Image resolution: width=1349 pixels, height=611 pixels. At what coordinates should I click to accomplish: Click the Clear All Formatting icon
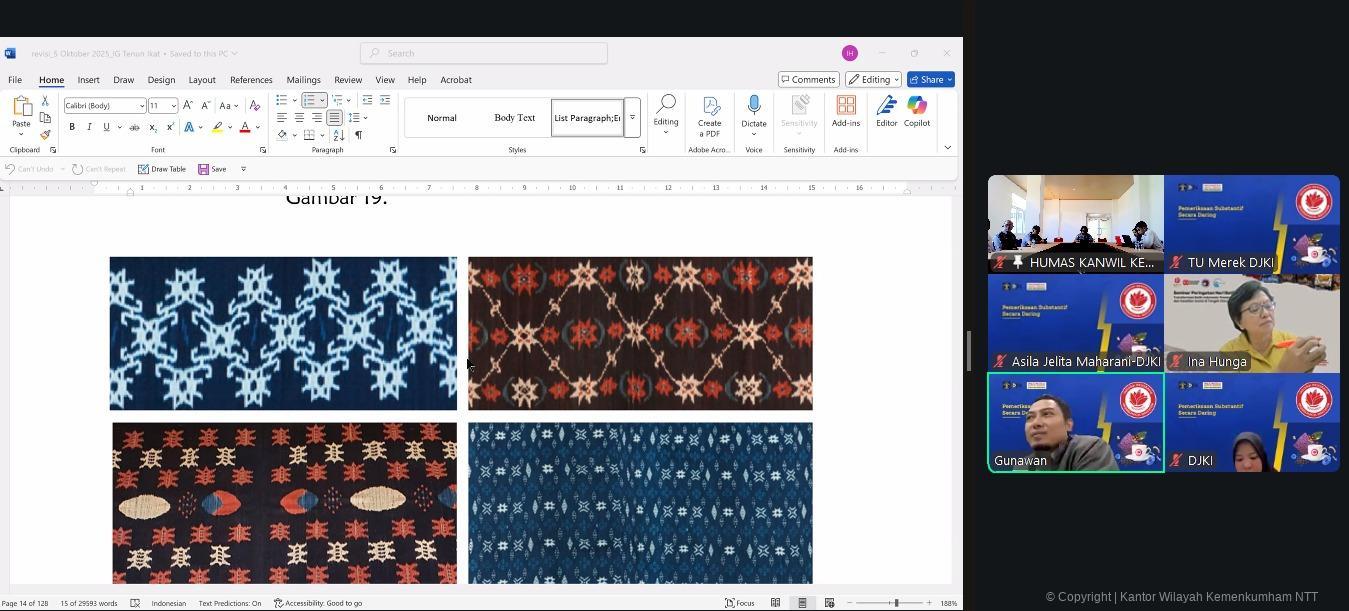pyautogui.click(x=254, y=106)
